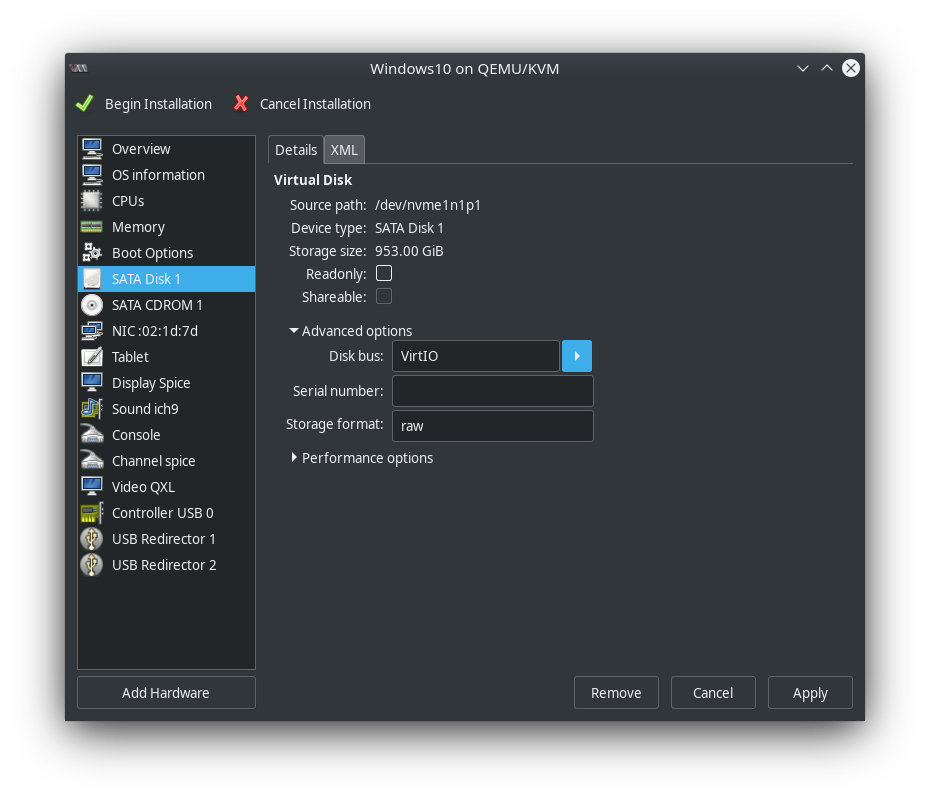This screenshot has width=930, height=798.
Task: Click Begin Installation text button
Action: tap(158, 104)
